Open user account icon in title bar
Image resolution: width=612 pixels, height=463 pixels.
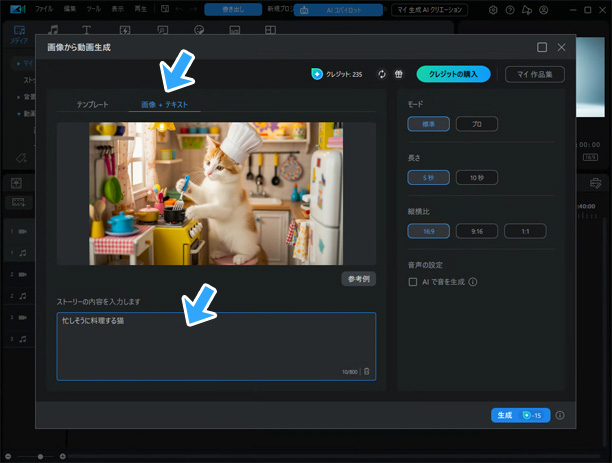[543, 10]
